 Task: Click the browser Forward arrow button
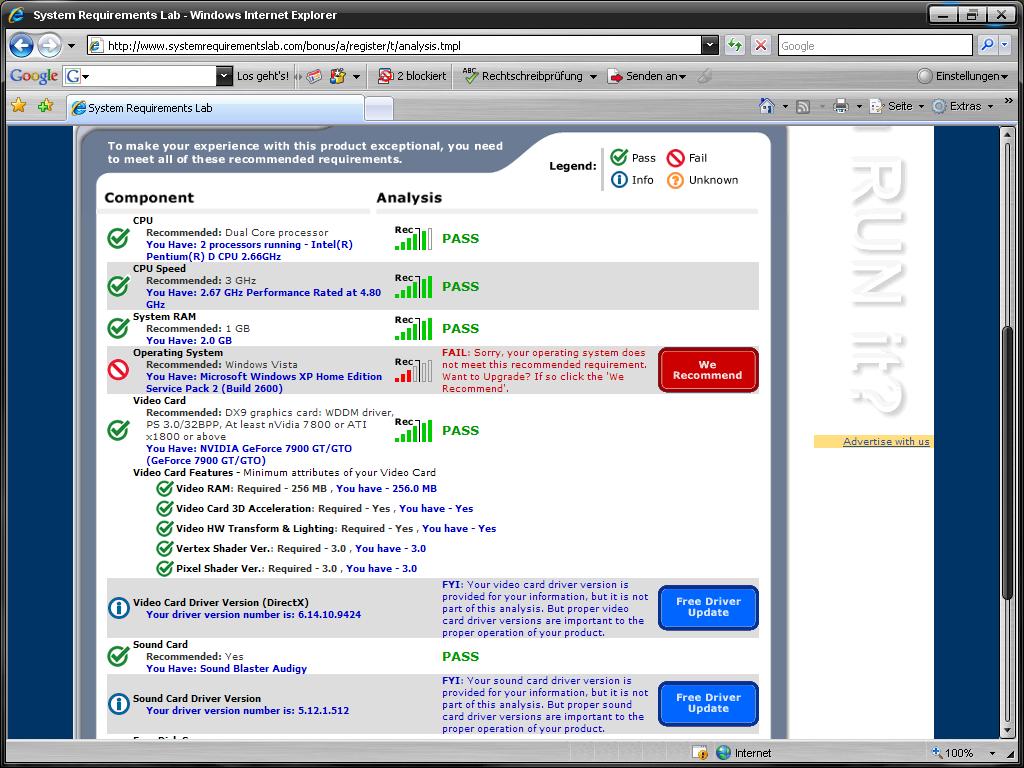tap(48, 45)
